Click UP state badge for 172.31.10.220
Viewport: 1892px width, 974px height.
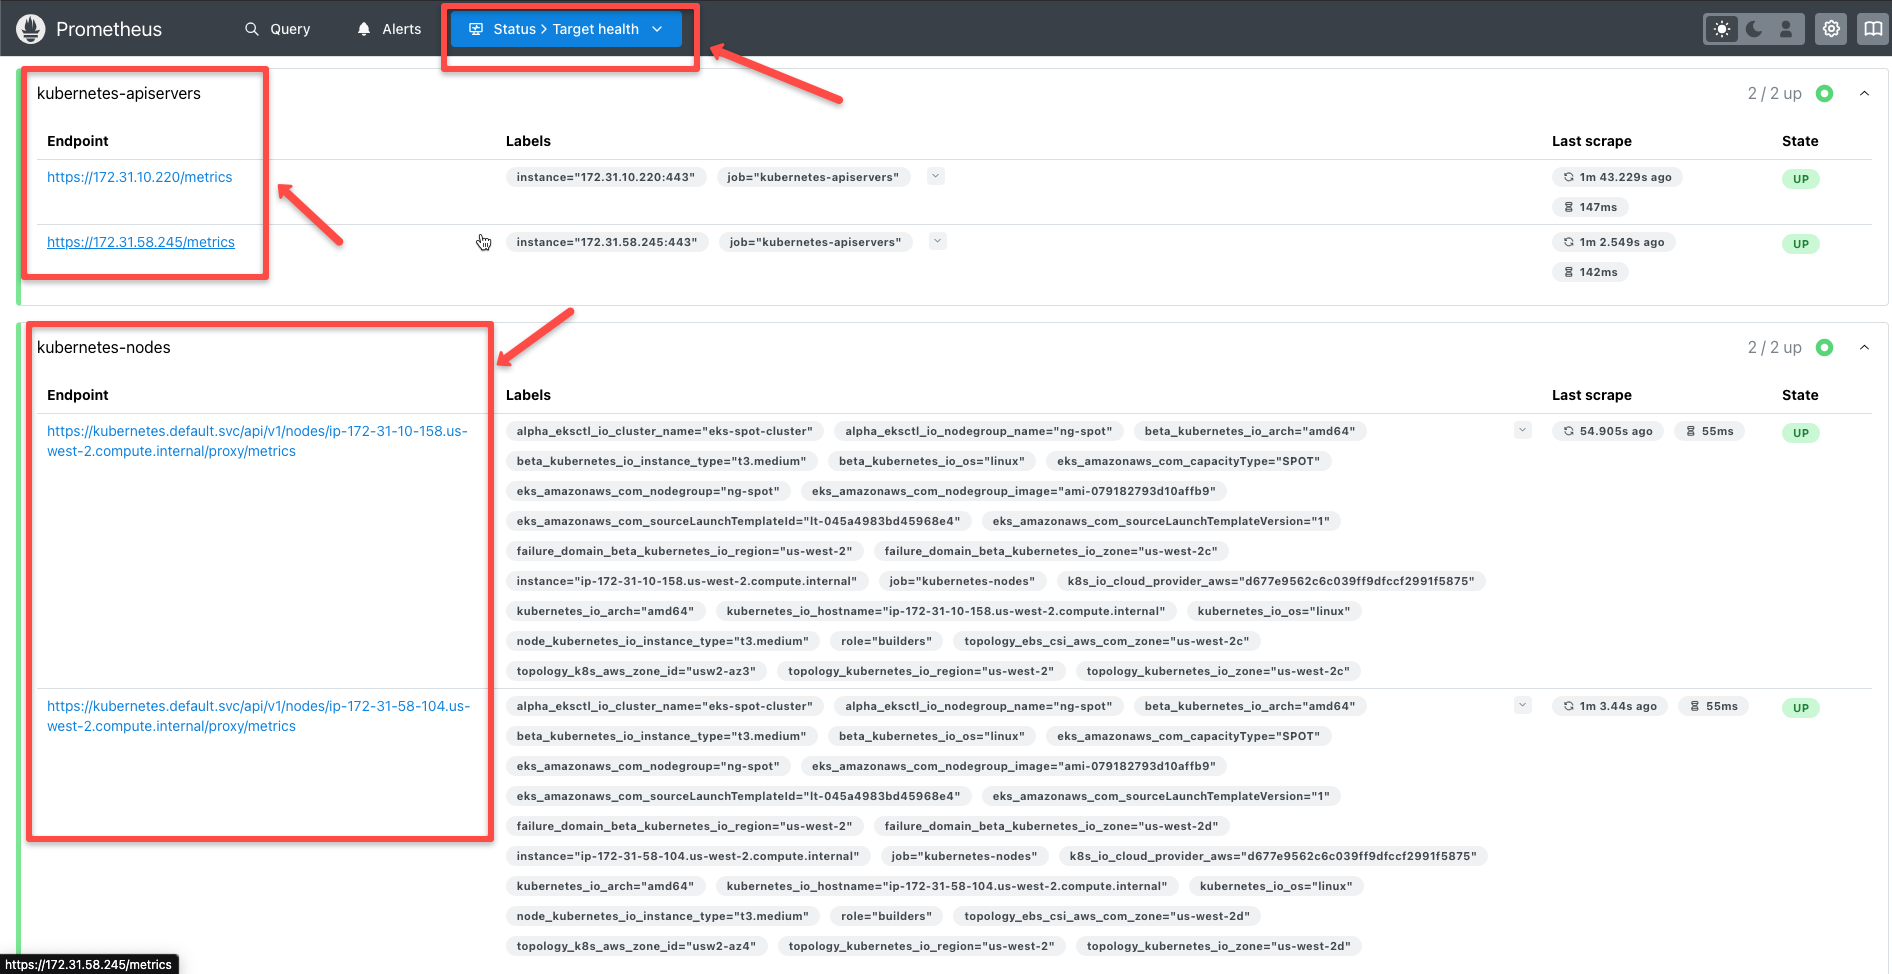(1801, 179)
